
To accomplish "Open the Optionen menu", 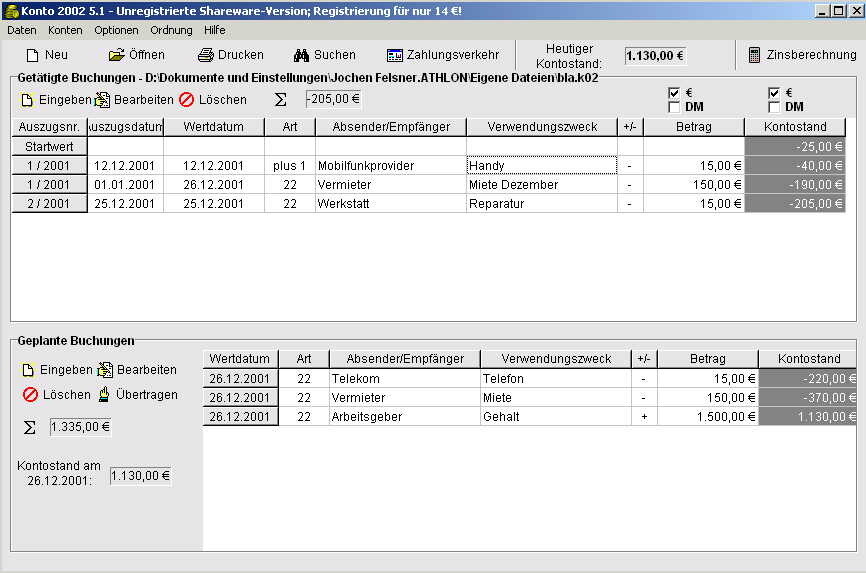I will click(116, 30).
